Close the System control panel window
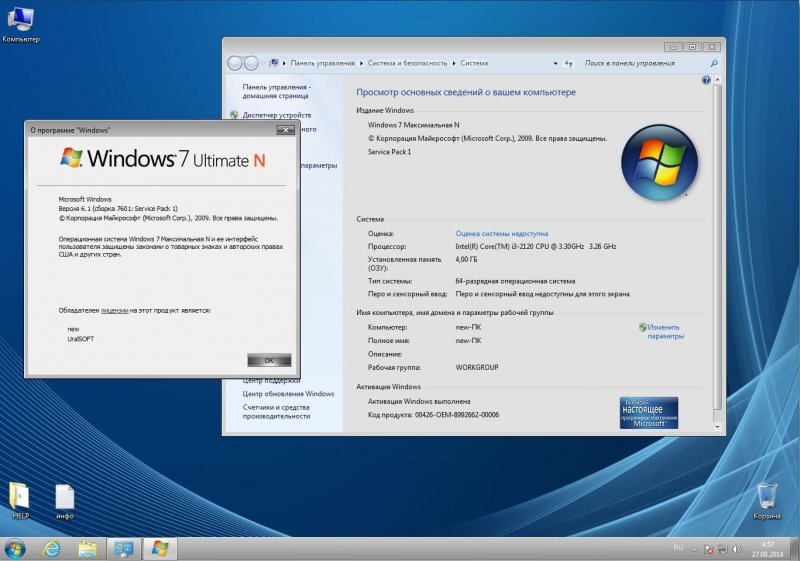The width and height of the screenshot is (800, 561). pyautogui.click(x=711, y=47)
